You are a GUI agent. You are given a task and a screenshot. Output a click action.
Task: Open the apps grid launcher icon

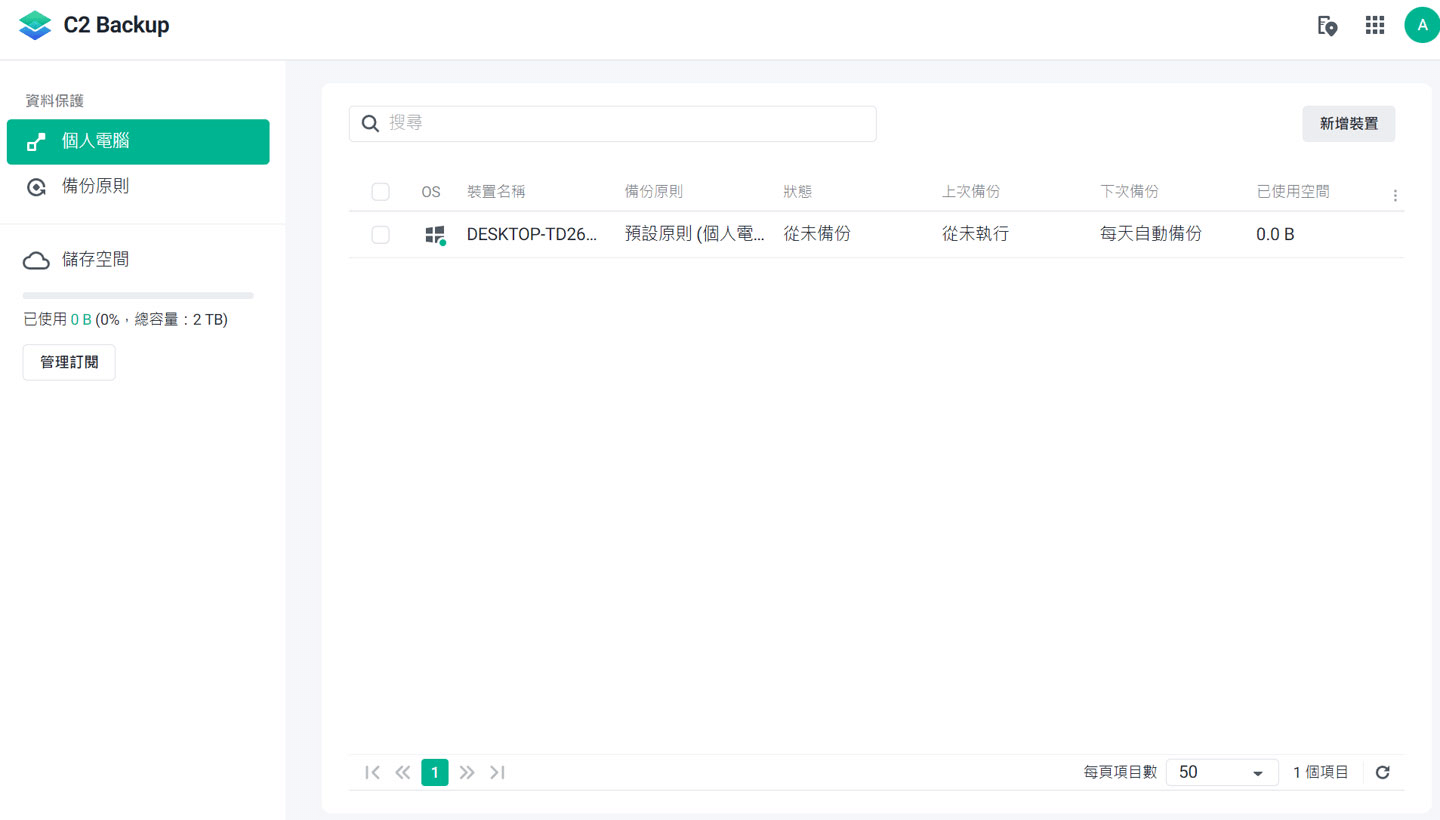click(x=1375, y=26)
